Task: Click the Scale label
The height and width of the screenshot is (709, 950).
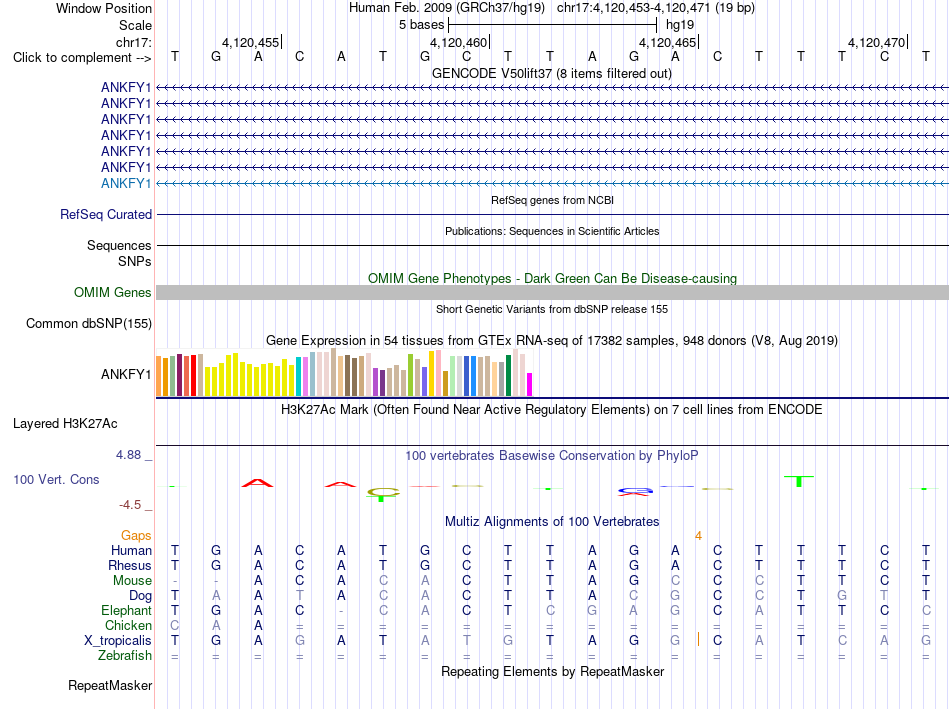Action: tap(135, 25)
